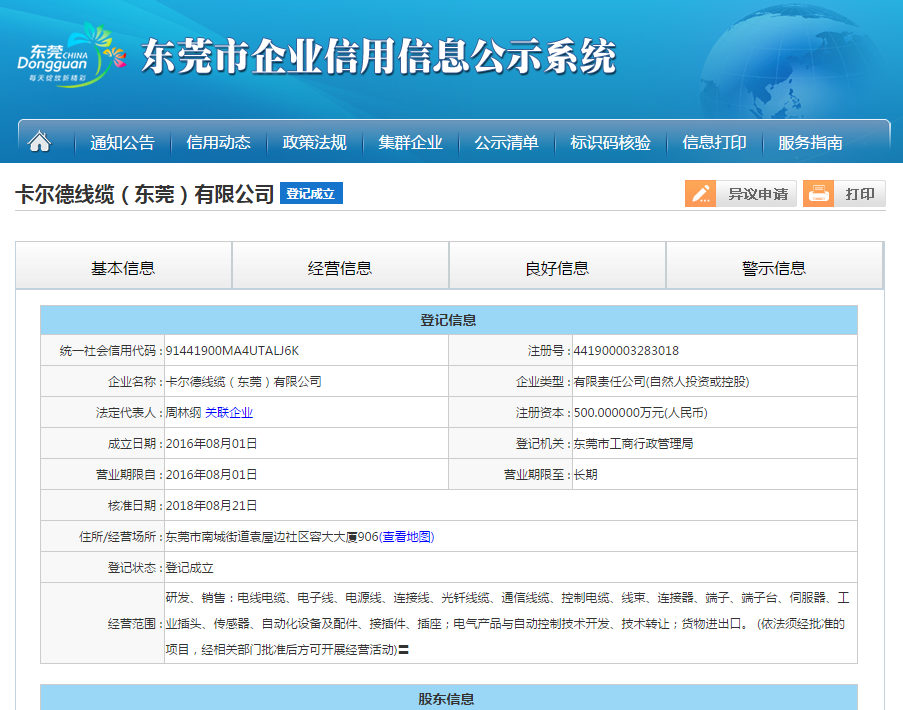
Task: Click approval date 2018年08月21日
Action: coord(211,506)
